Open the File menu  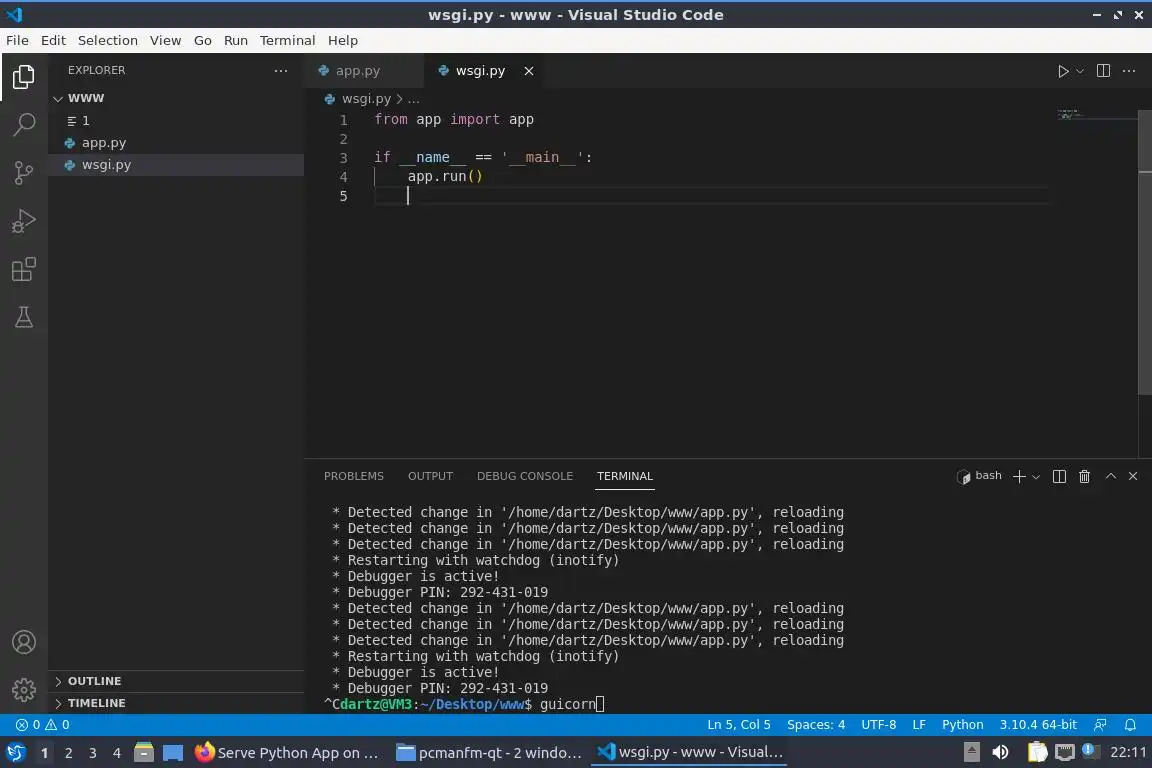pos(17,40)
